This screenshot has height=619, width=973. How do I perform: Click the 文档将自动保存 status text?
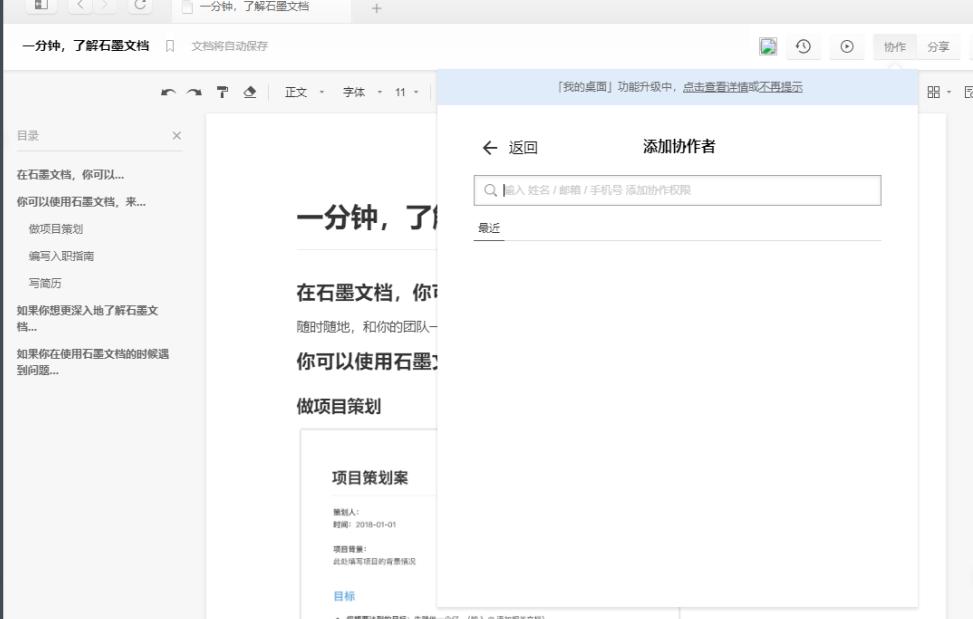[230, 46]
